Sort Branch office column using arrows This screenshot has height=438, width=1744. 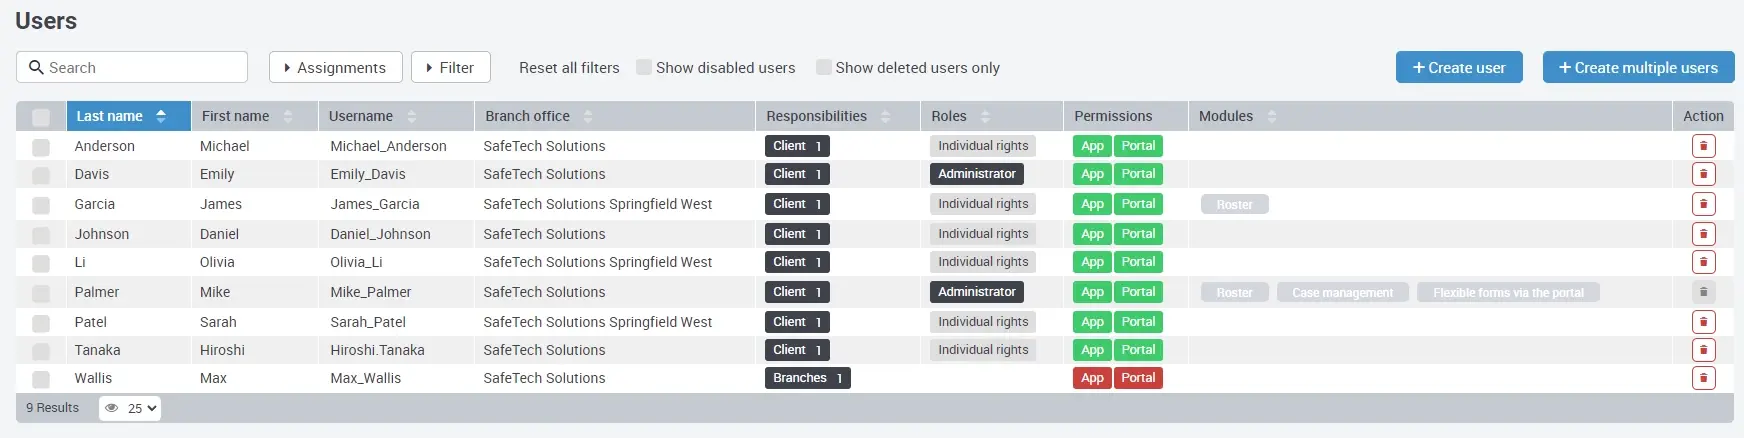coord(588,117)
